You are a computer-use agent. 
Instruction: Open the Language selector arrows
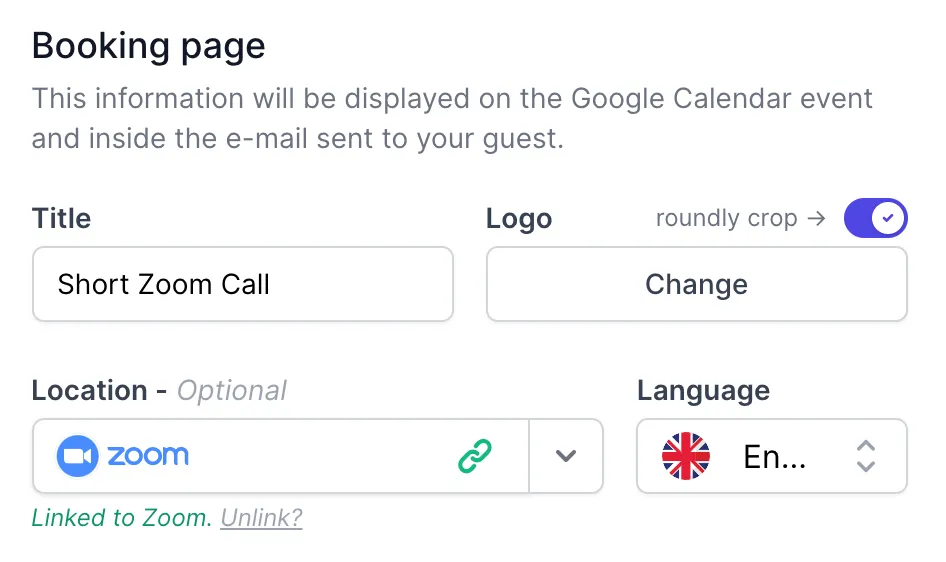click(x=866, y=456)
